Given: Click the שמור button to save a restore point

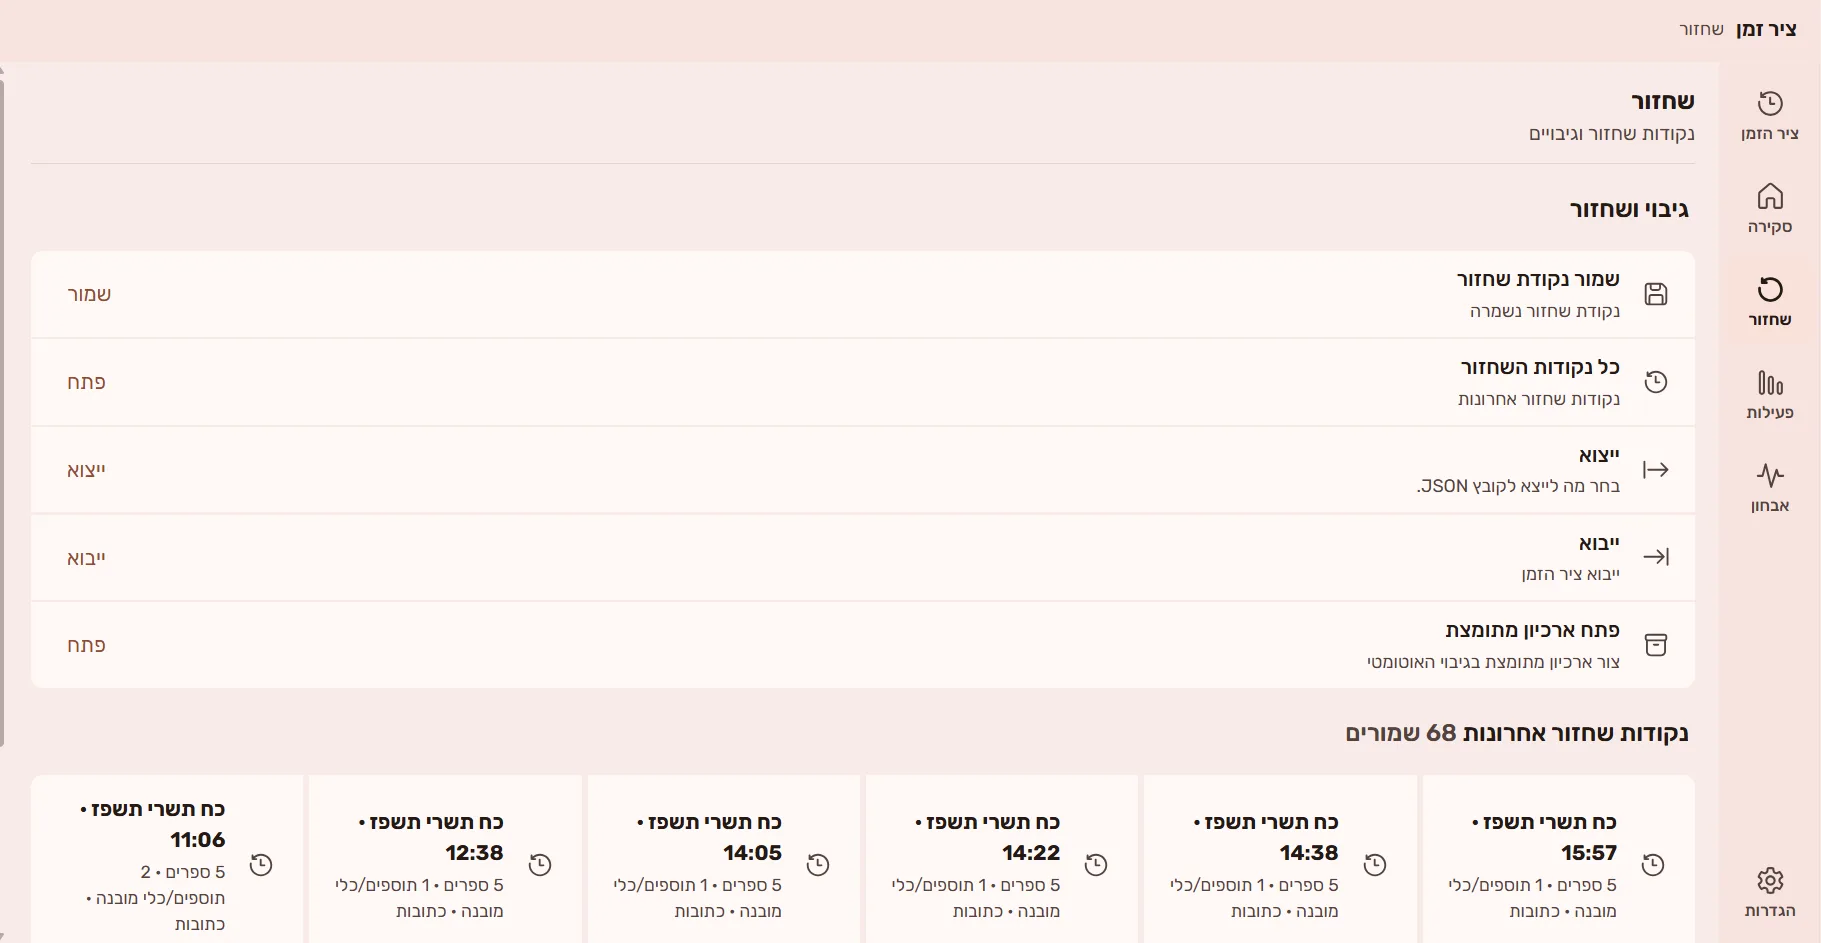Looking at the screenshot, I should pyautogui.click(x=89, y=294).
